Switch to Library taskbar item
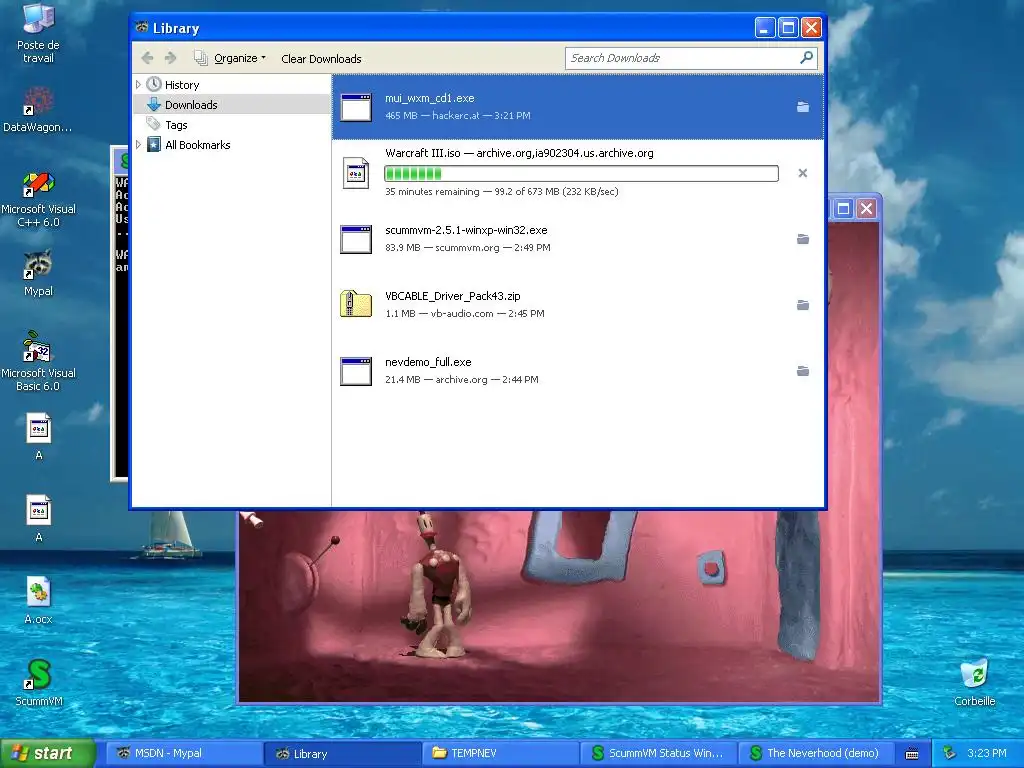Screen dimensions: 1024x768 [342, 753]
